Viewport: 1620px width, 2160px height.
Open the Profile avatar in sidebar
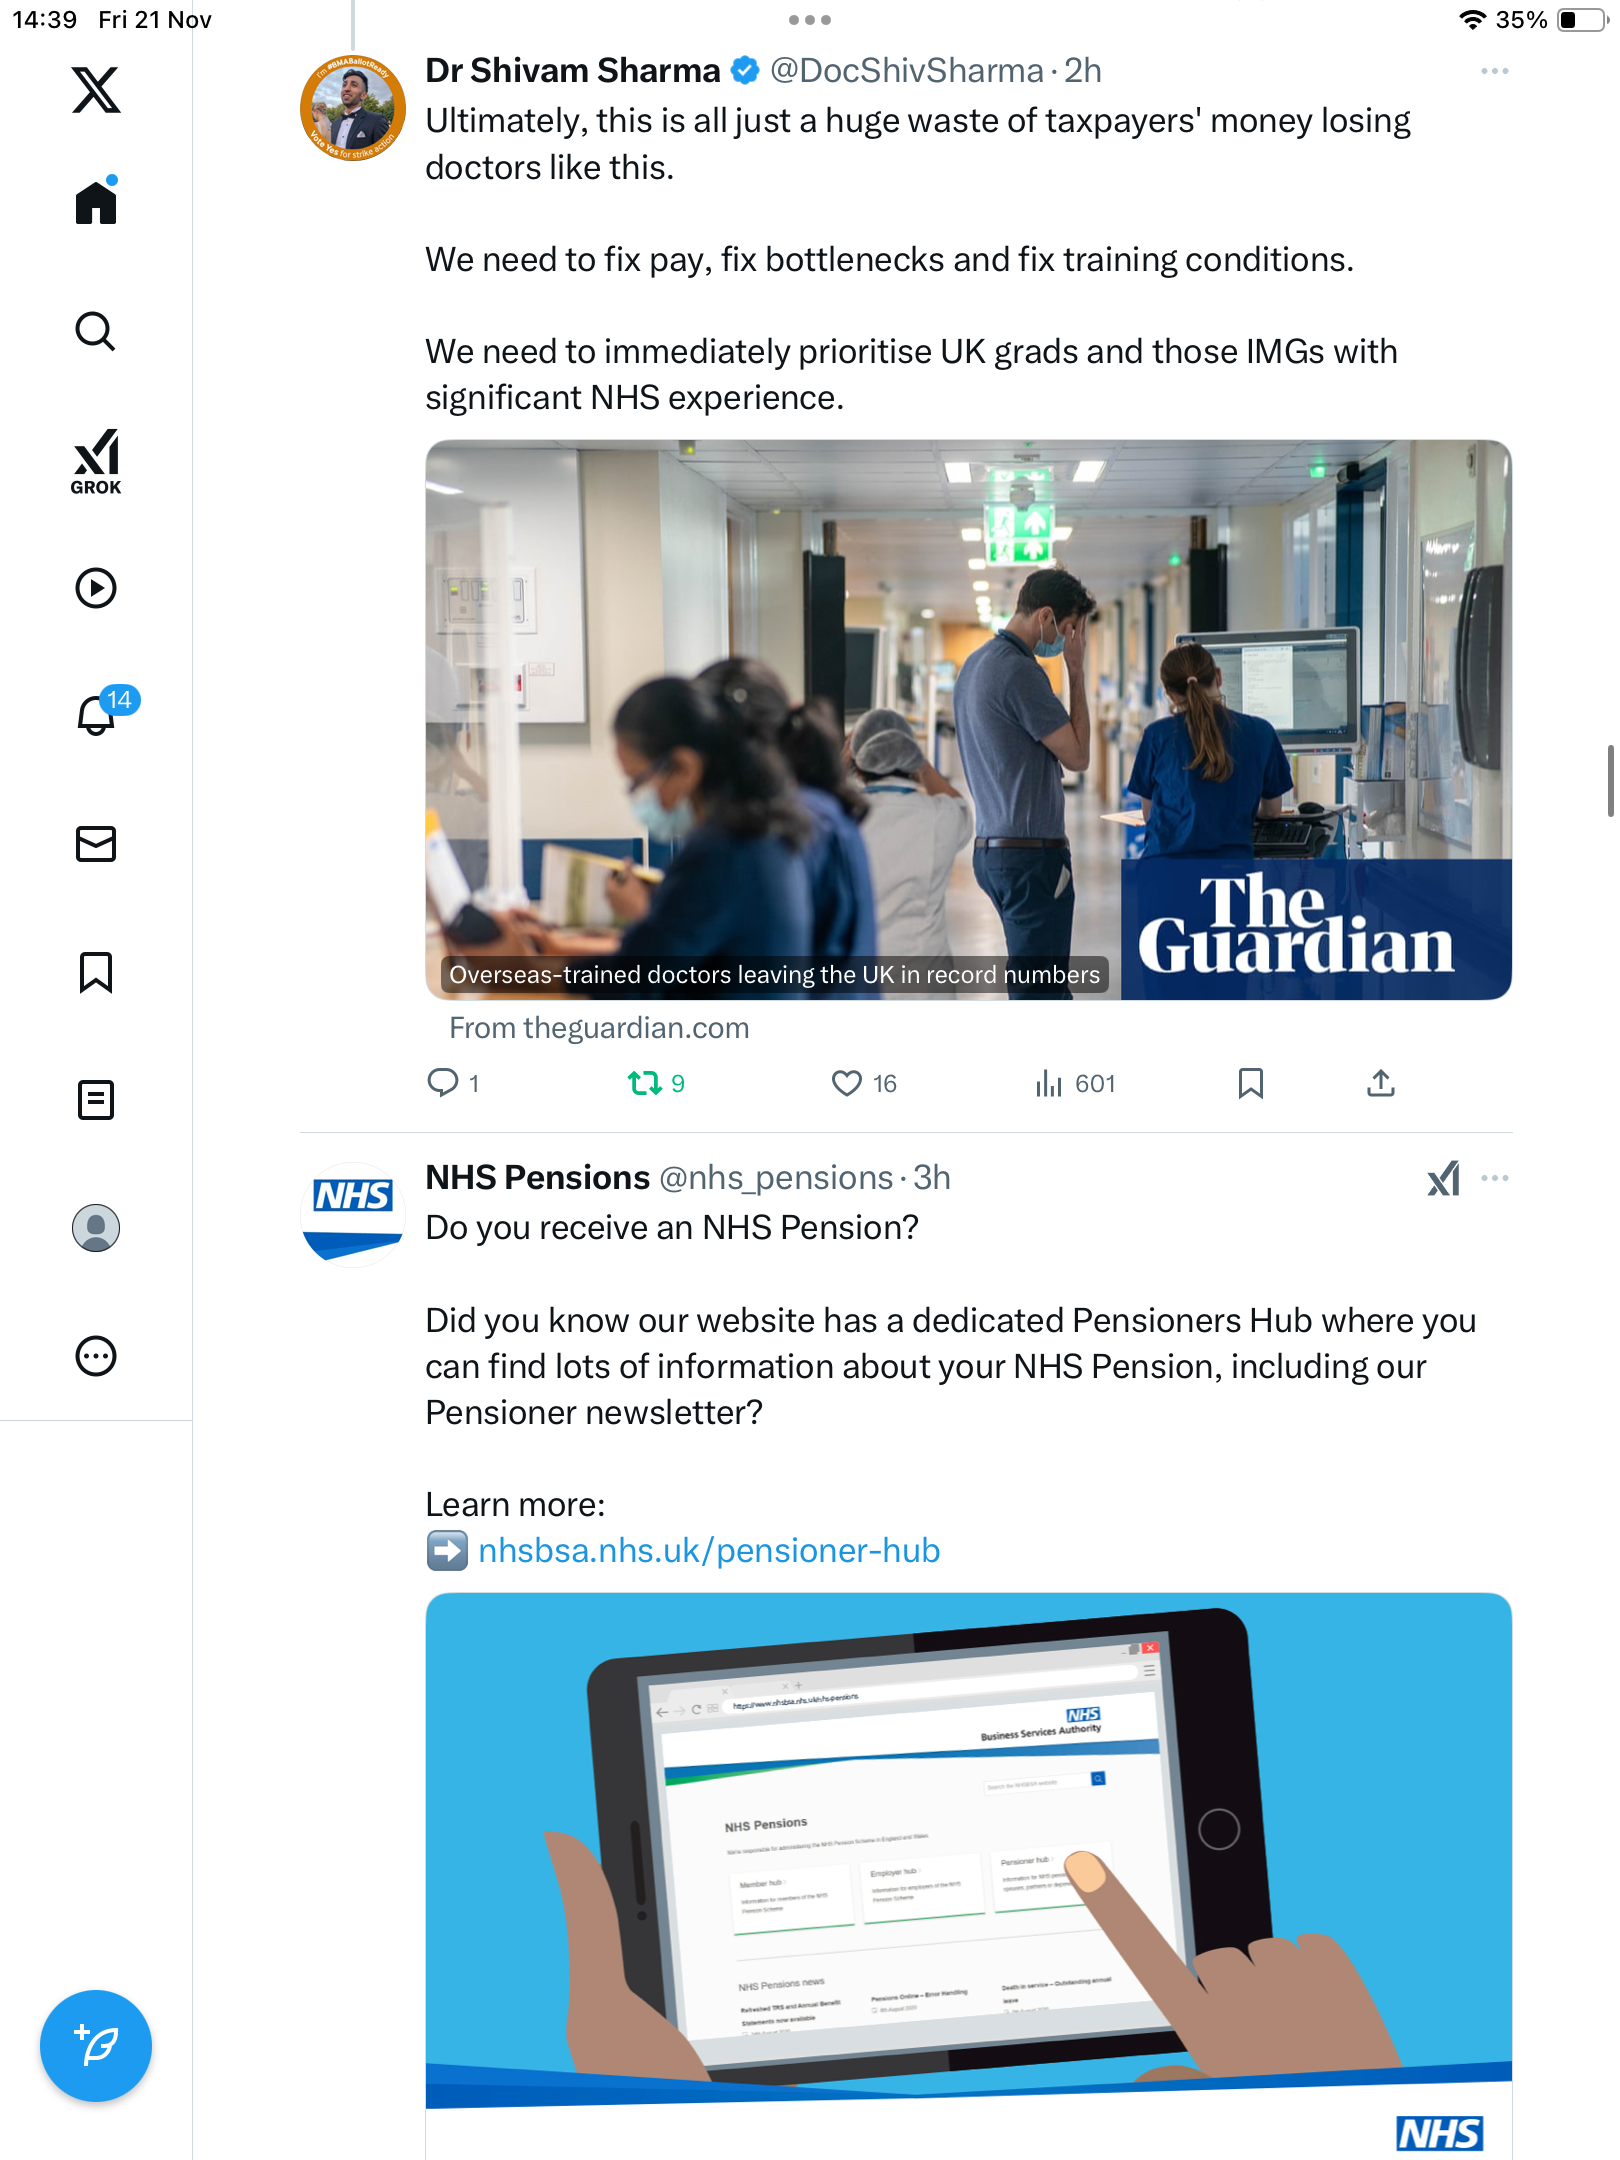96,1228
